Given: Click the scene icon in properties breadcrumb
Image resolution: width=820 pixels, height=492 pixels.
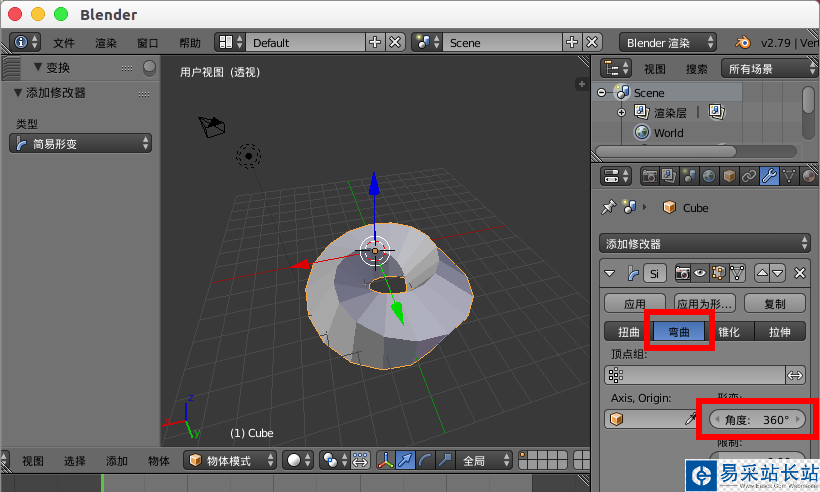Looking at the screenshot, I should pyautogui.click(x=630, y=208).
